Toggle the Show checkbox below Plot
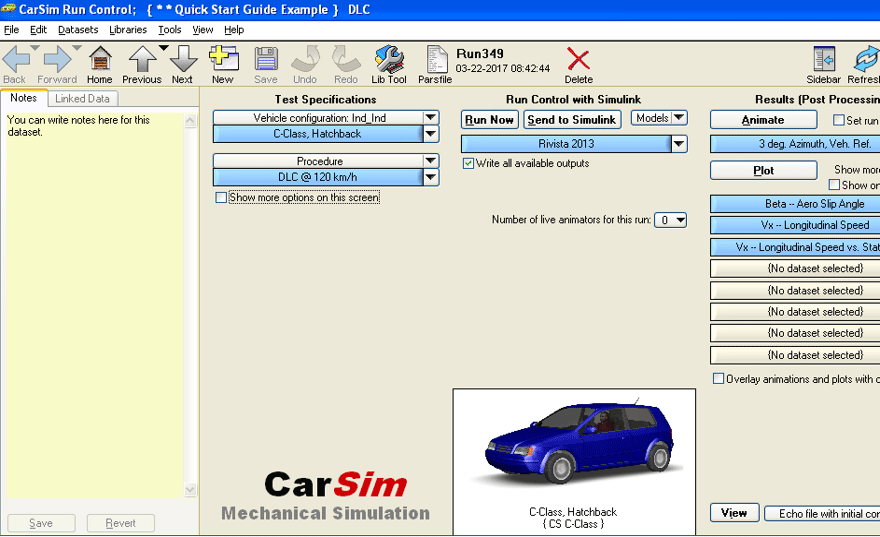This screenshot has height=537, width=880. pyautogui.click(x=835, y=185)
